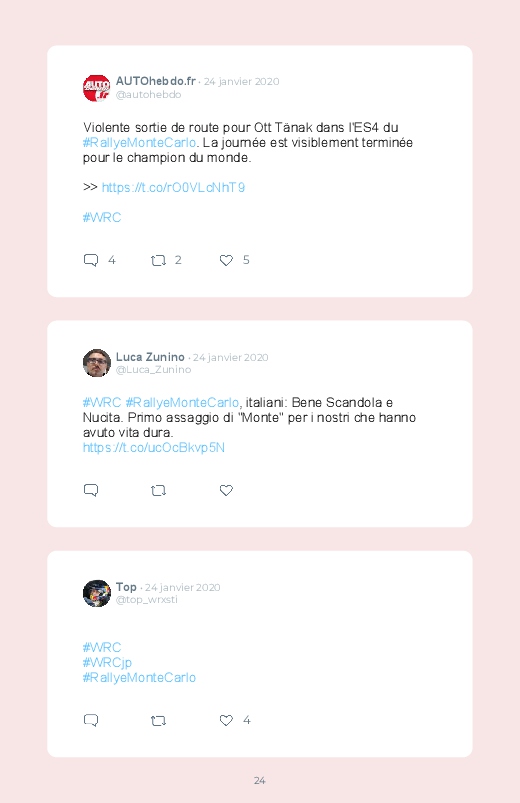Retweet the AUTOhebdo.fr tweet
520x803 pixels.
click(158, 260)
